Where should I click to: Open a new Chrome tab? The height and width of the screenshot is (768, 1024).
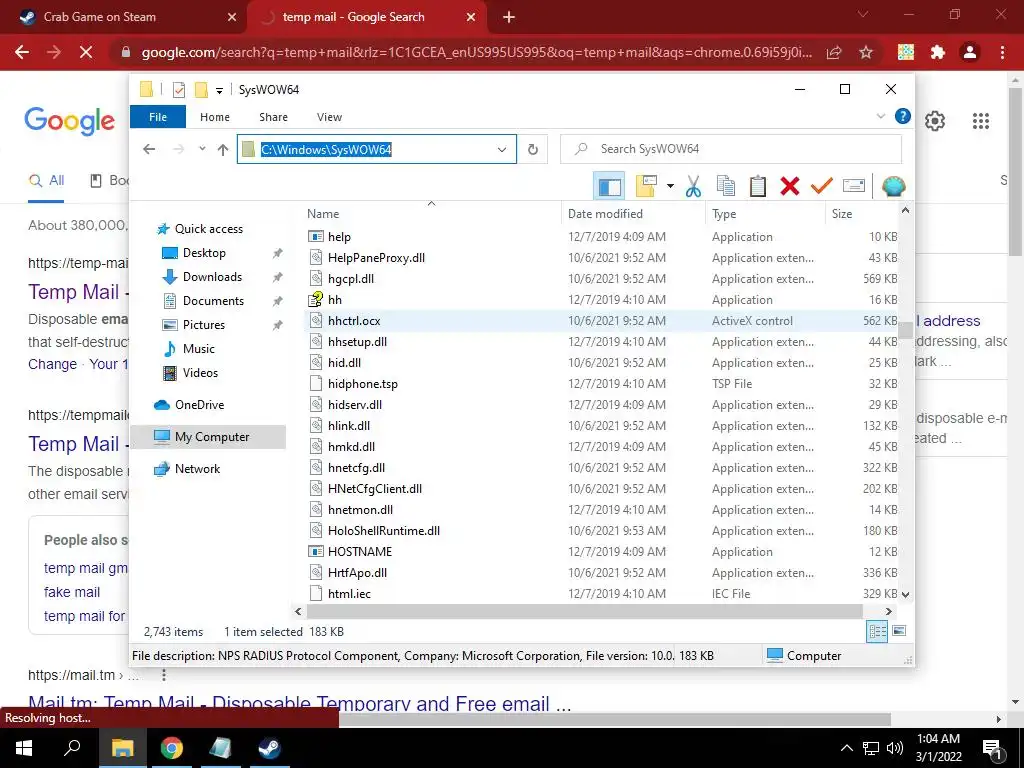tap(509, 18)
